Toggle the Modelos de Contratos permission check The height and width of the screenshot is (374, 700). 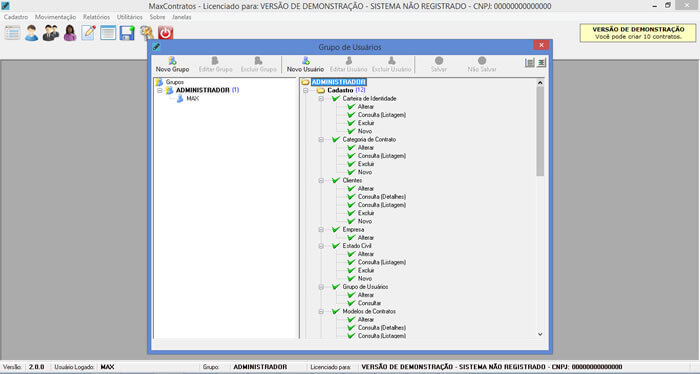336,311
